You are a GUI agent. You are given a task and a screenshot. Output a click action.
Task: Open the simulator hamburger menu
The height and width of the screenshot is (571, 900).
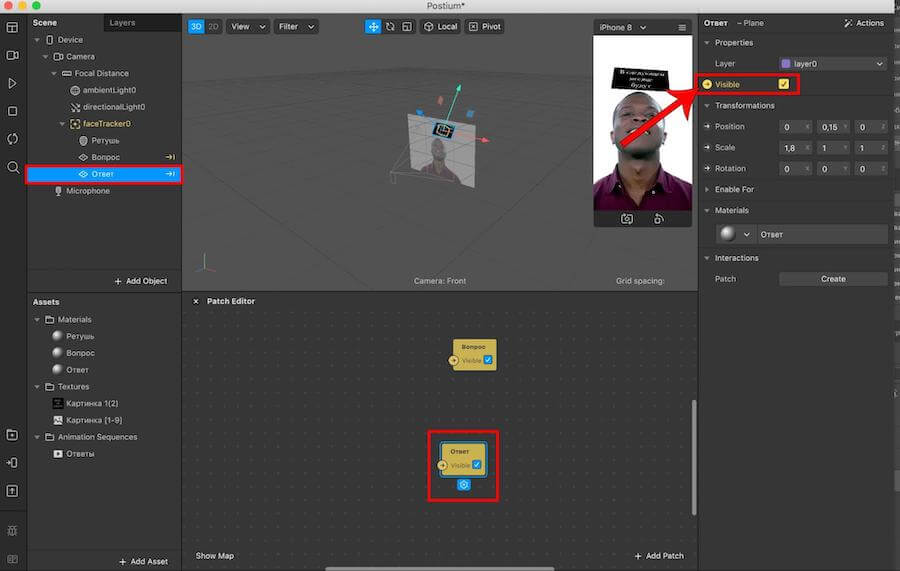682,27
